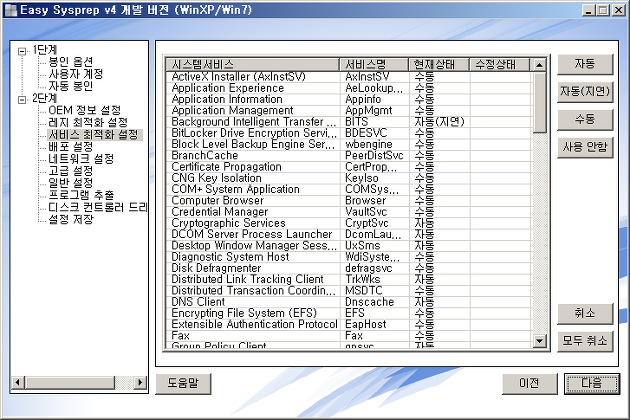
Task: Click tree panel scroll left arrow
Action: click(18, 382)
